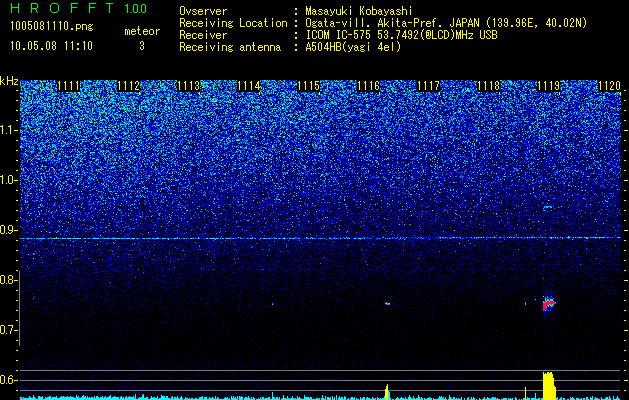The width and height of the screenshot is (629, 400).
Task: Click the HROFFT 1.00 title text
Action: (x=79, y=8)
